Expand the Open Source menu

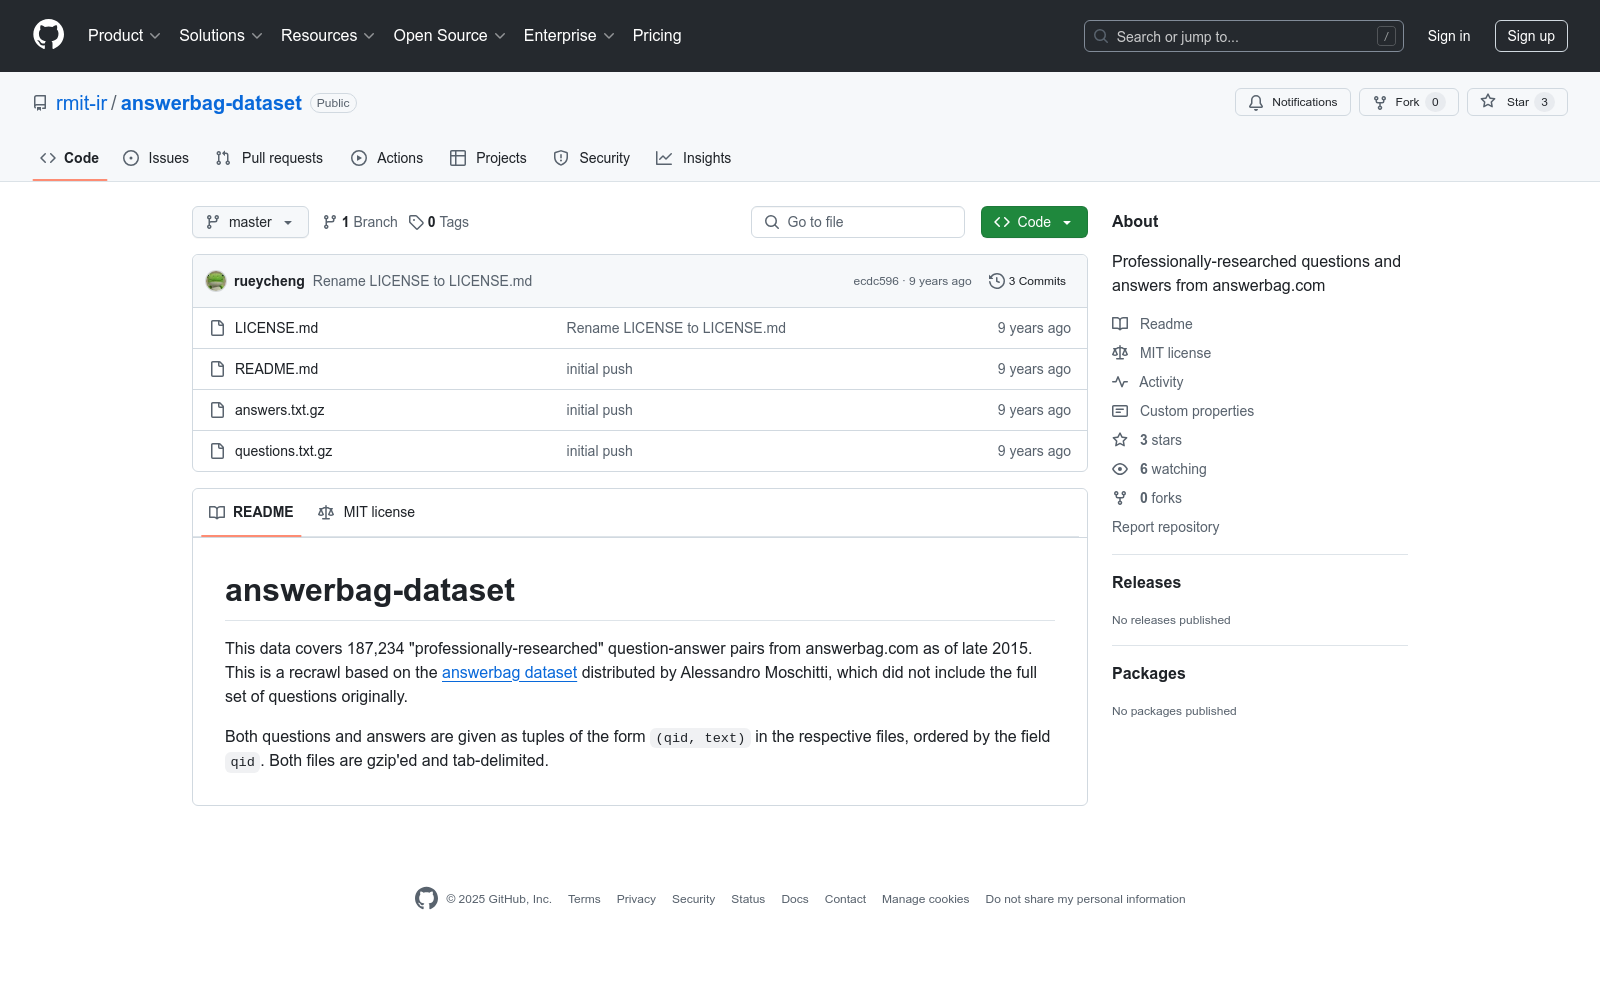pyautogui.click(x=450, y=36)
